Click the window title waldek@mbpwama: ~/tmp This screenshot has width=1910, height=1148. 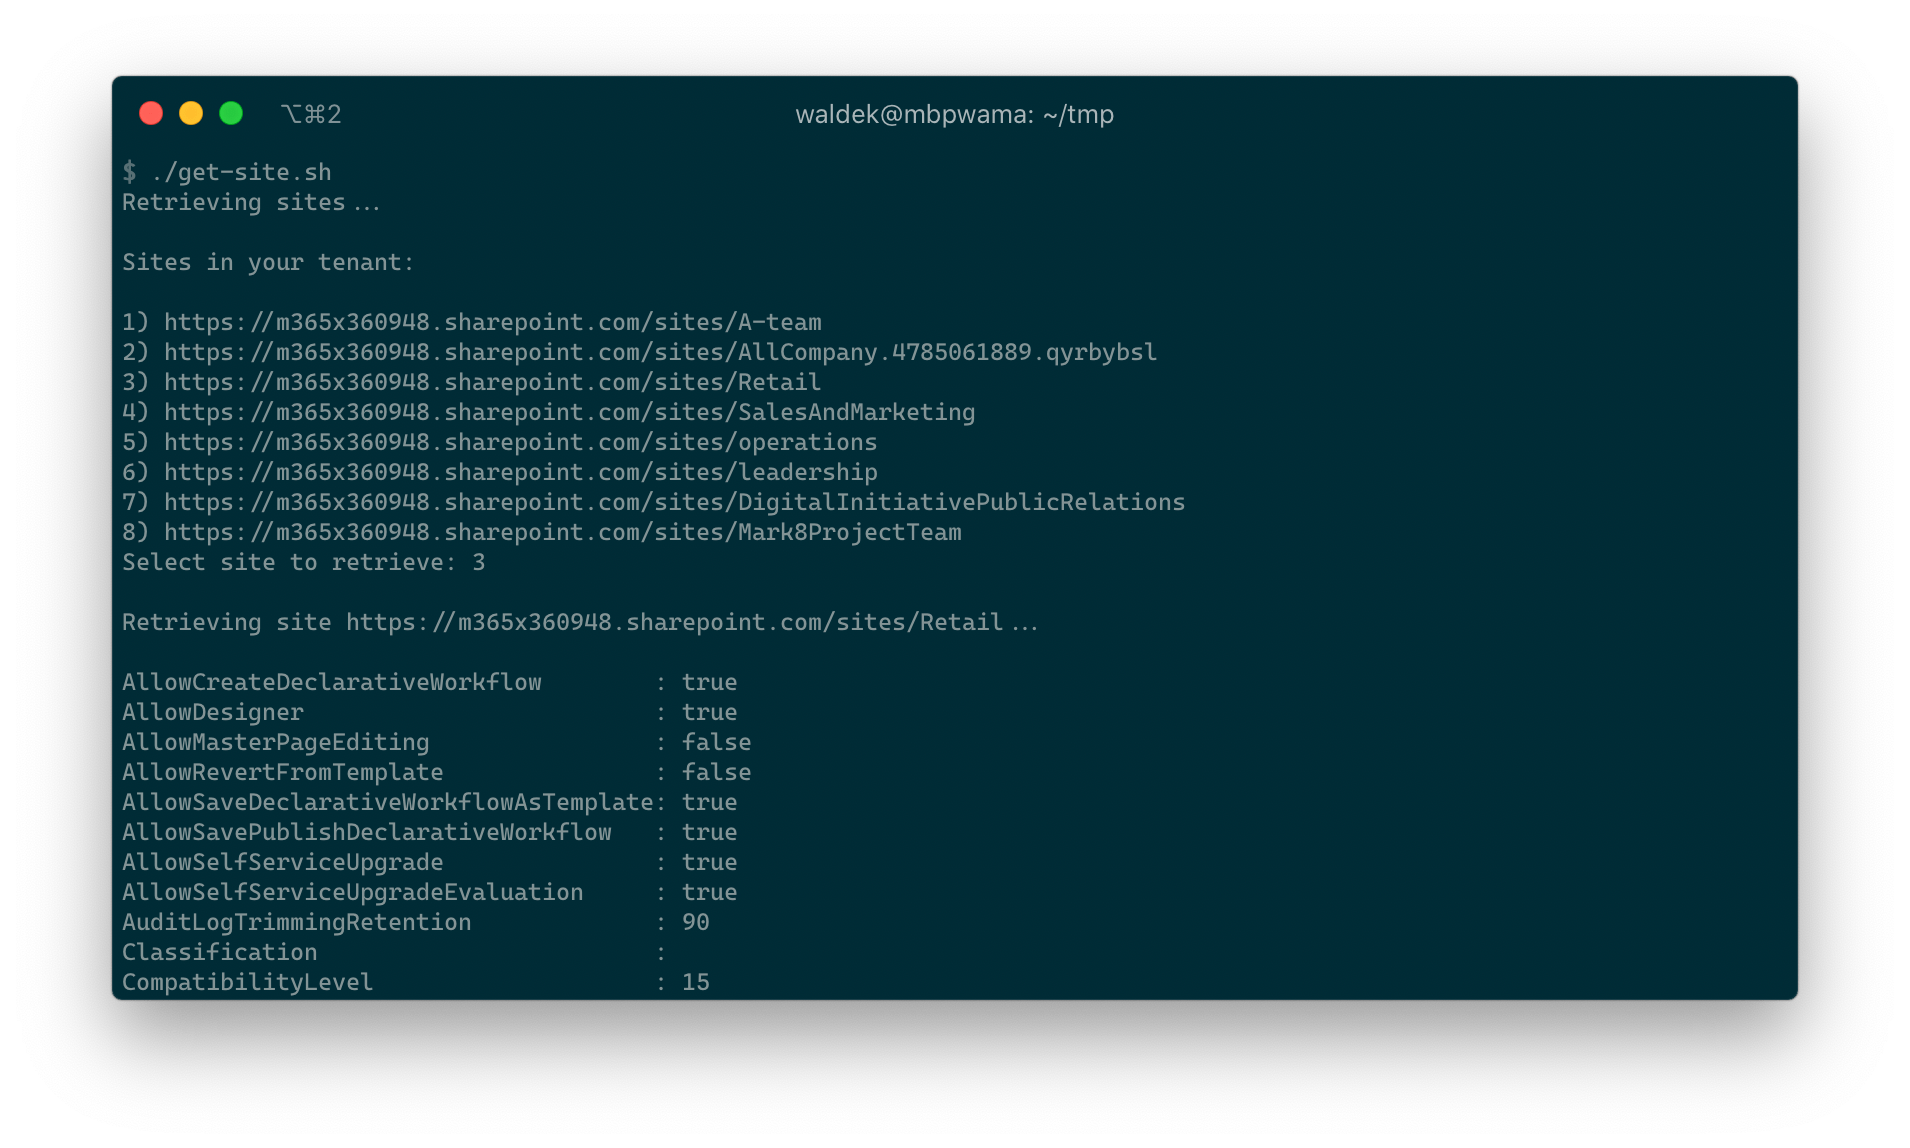(954, 115)
